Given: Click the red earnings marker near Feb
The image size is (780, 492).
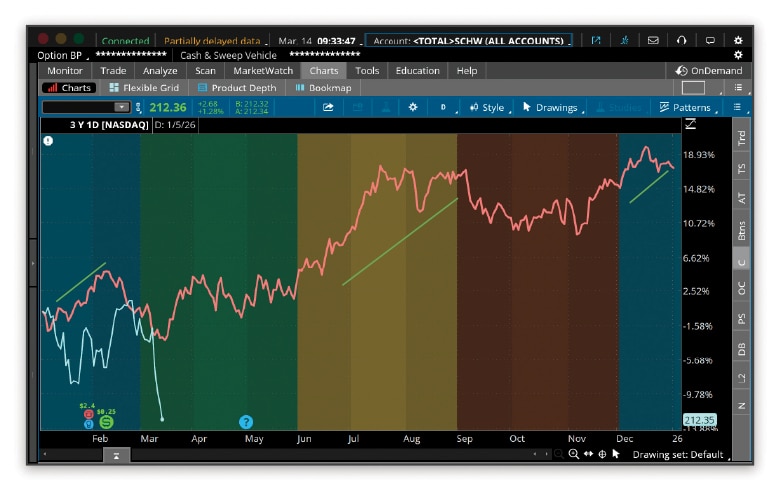Looking at the screenshot, I should (89, 414).
